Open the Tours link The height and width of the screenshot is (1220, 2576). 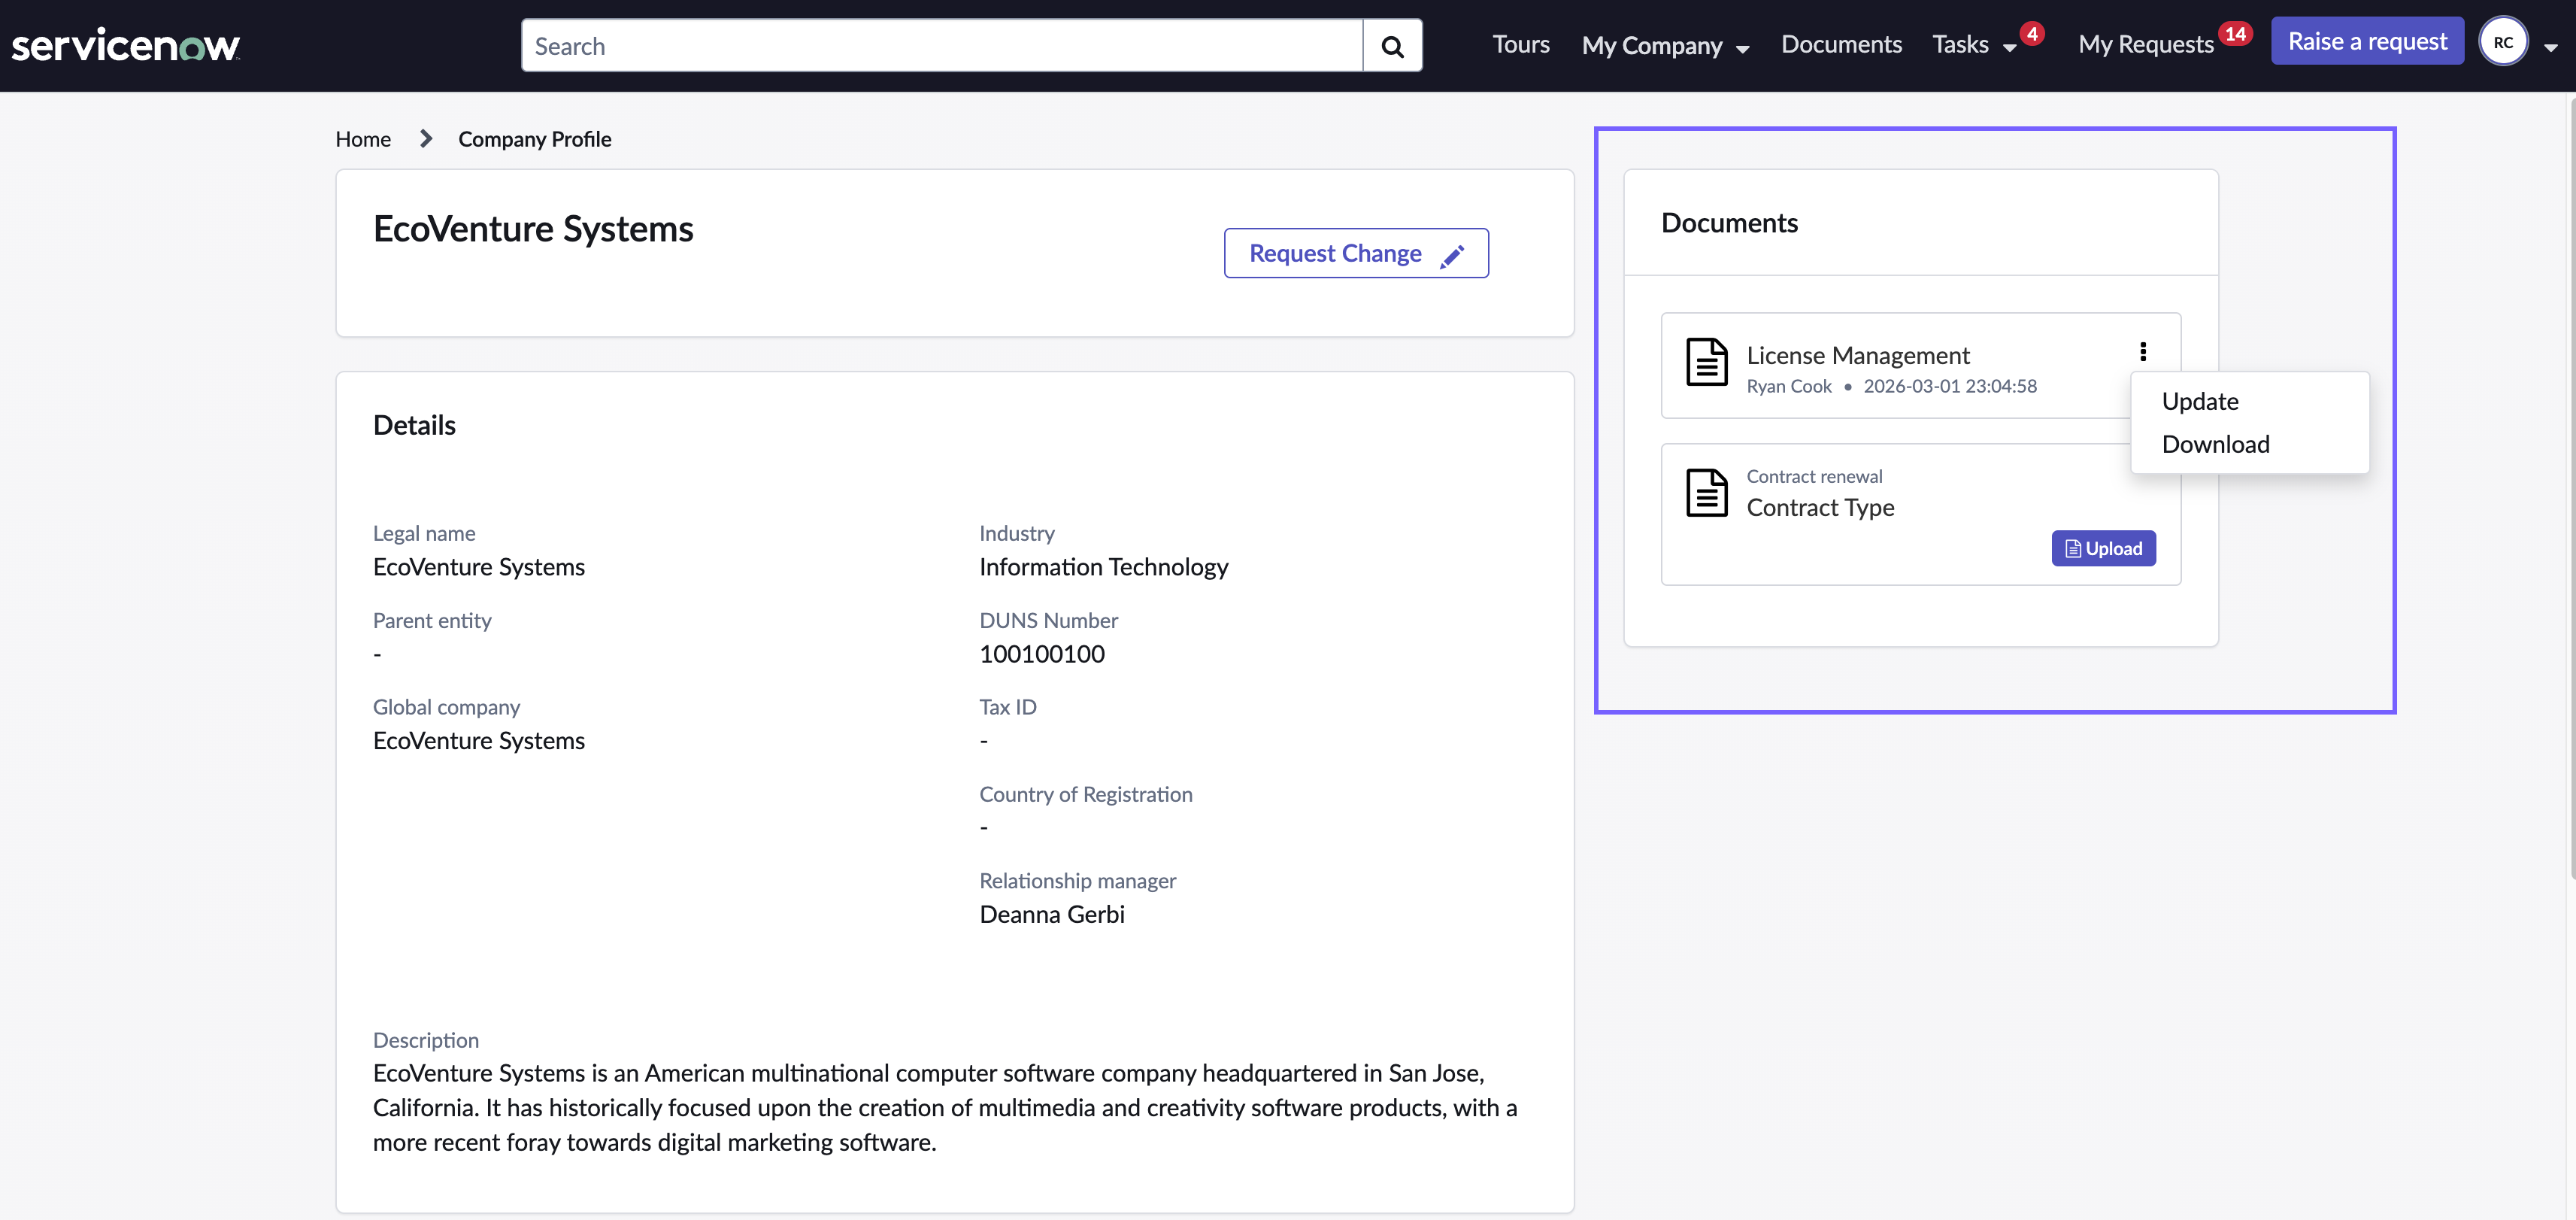coord(1520,44)
